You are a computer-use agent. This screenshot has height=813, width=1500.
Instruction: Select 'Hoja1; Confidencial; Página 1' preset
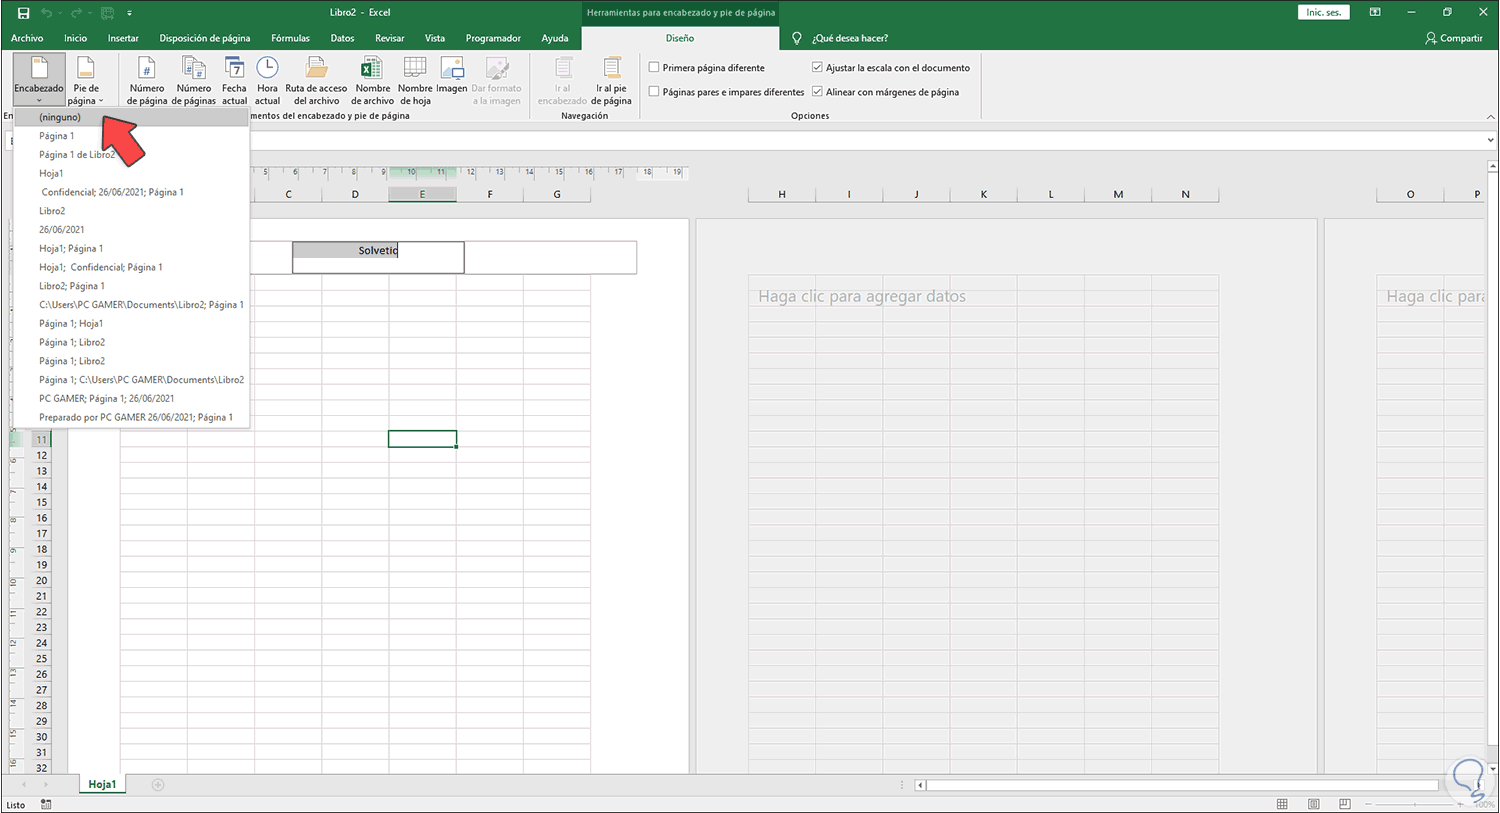coord(131,267)
